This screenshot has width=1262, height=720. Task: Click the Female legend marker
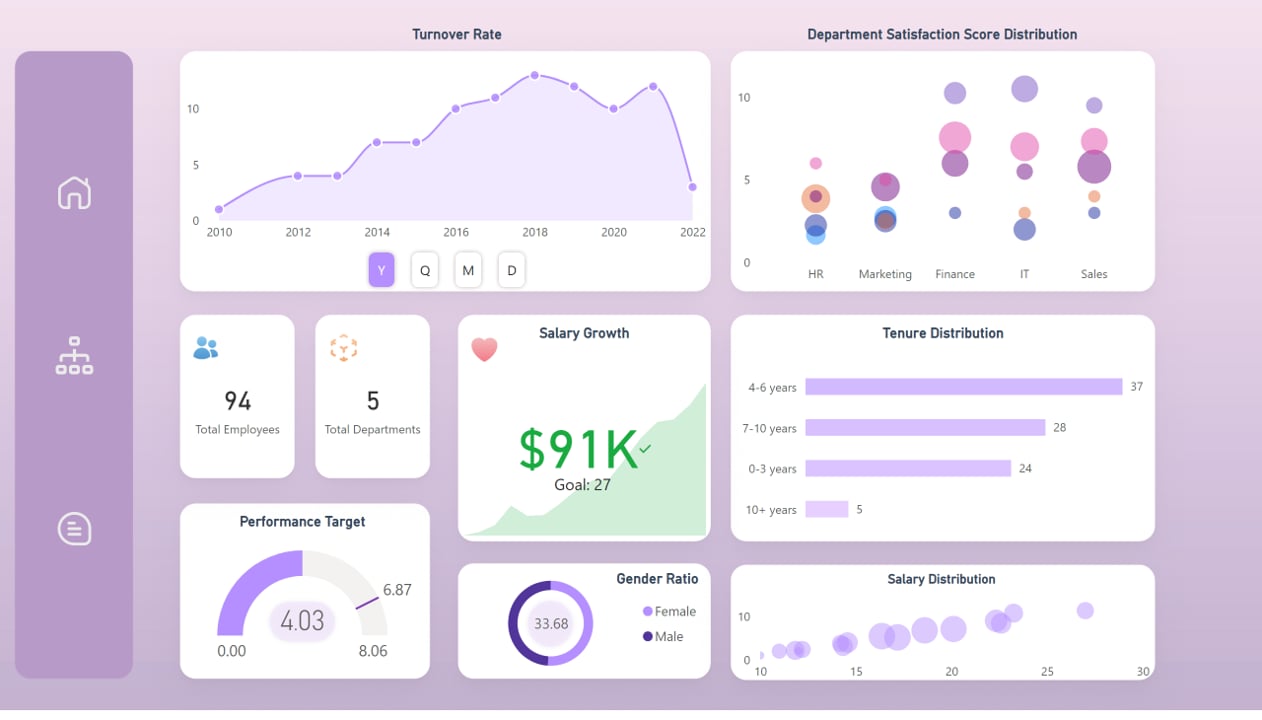(648, 611)
